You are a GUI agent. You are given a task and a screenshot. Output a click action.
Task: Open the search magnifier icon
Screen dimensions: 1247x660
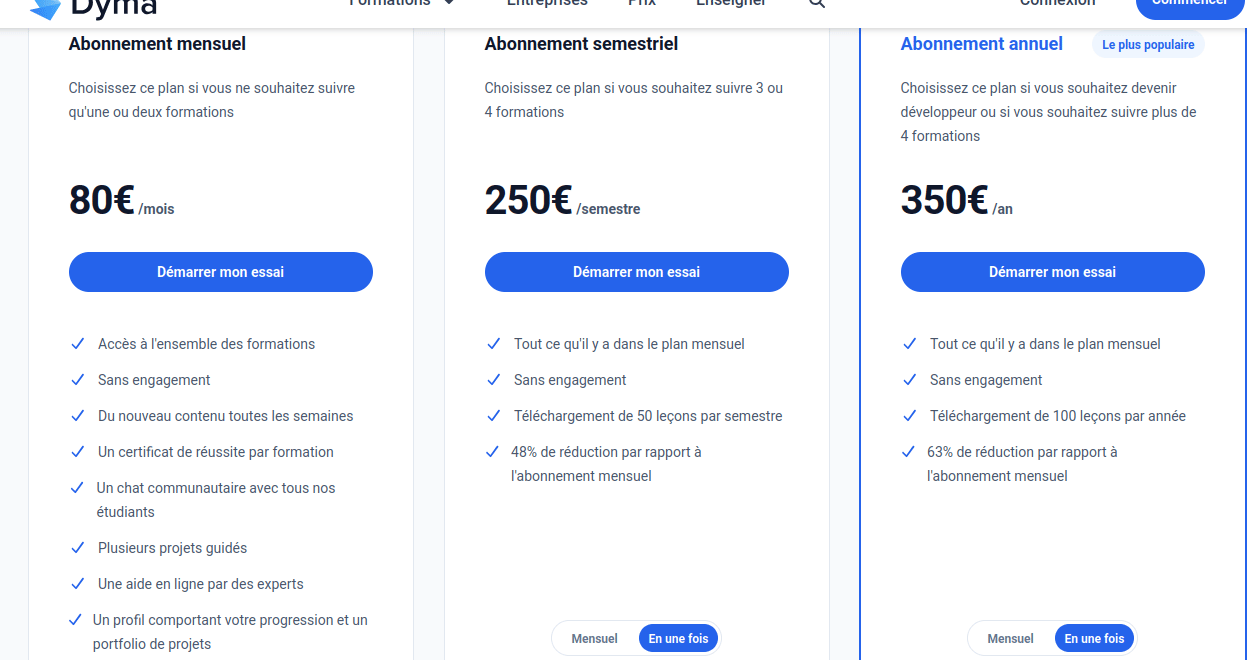pyautogui.click(x=817, y=3)
